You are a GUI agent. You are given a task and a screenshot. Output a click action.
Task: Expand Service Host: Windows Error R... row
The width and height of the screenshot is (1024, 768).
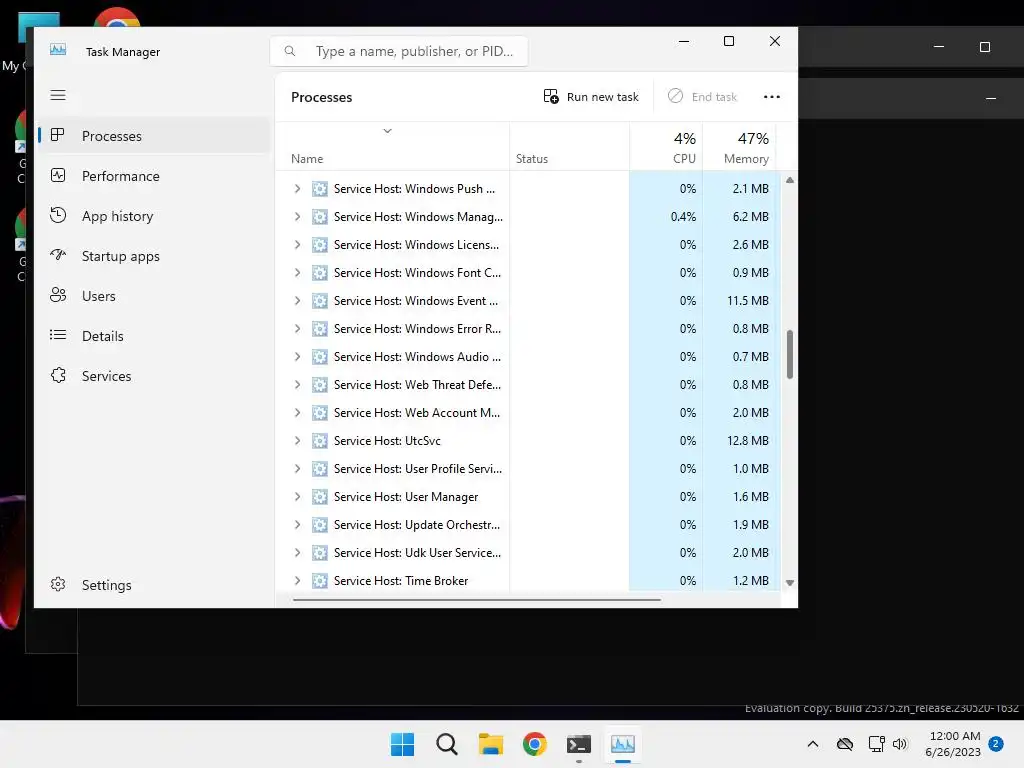click(297, 328)
